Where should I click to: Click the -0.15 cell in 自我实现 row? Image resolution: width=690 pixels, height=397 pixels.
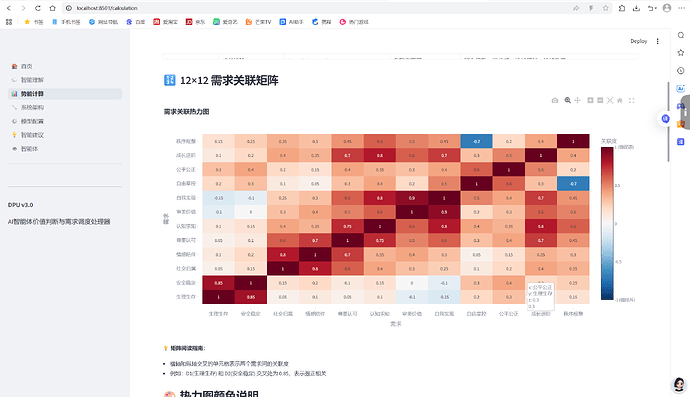coord(219,198)
